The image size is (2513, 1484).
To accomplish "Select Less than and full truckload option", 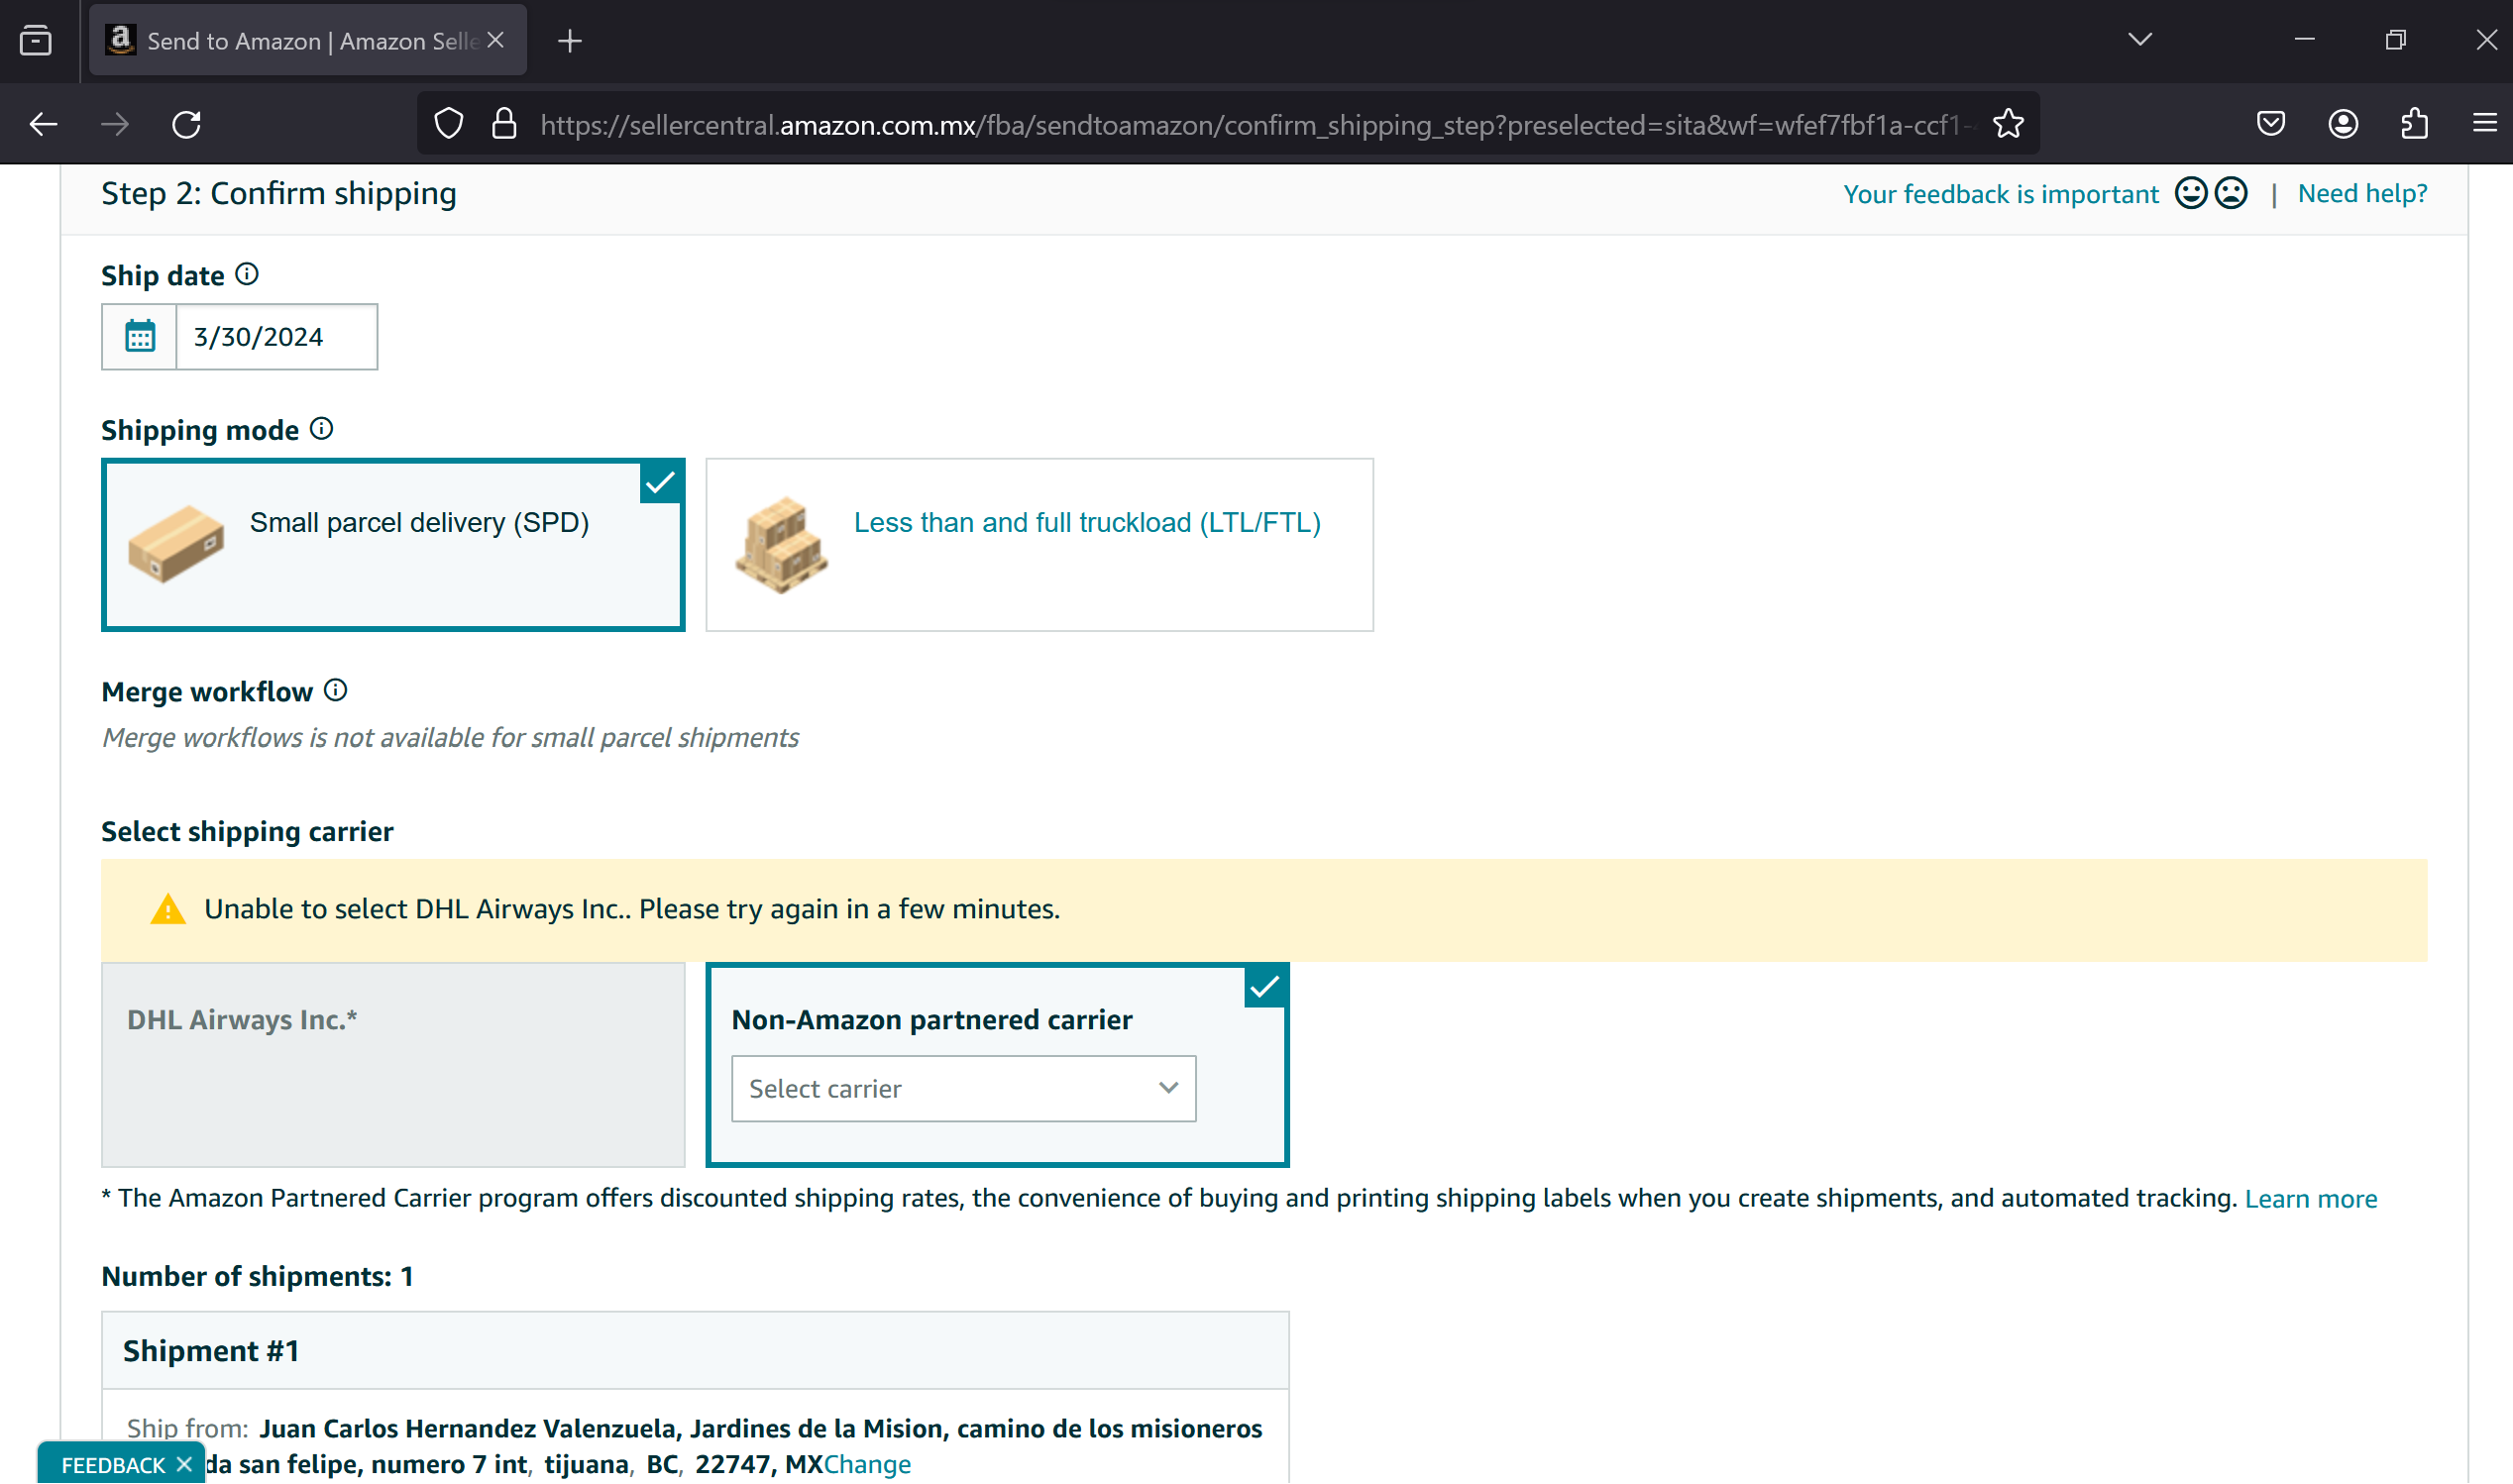I will (1040, 545).
